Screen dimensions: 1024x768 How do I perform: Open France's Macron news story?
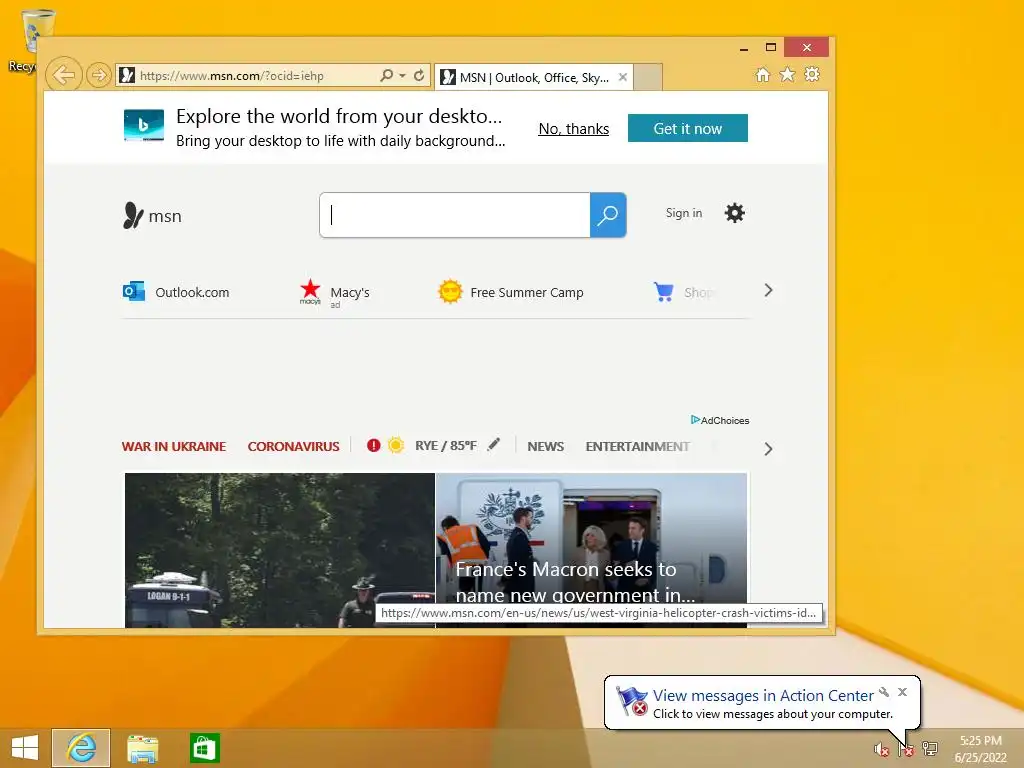click(592, 550)
